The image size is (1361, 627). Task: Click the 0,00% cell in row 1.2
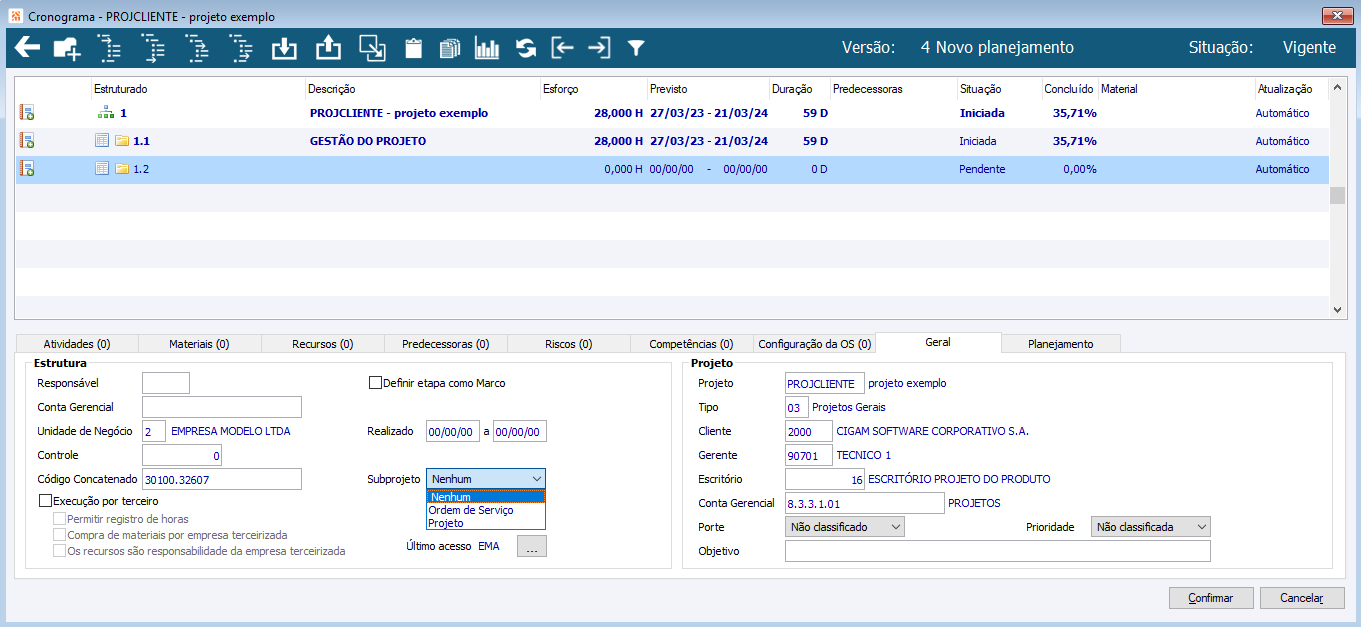point(1079,169)
